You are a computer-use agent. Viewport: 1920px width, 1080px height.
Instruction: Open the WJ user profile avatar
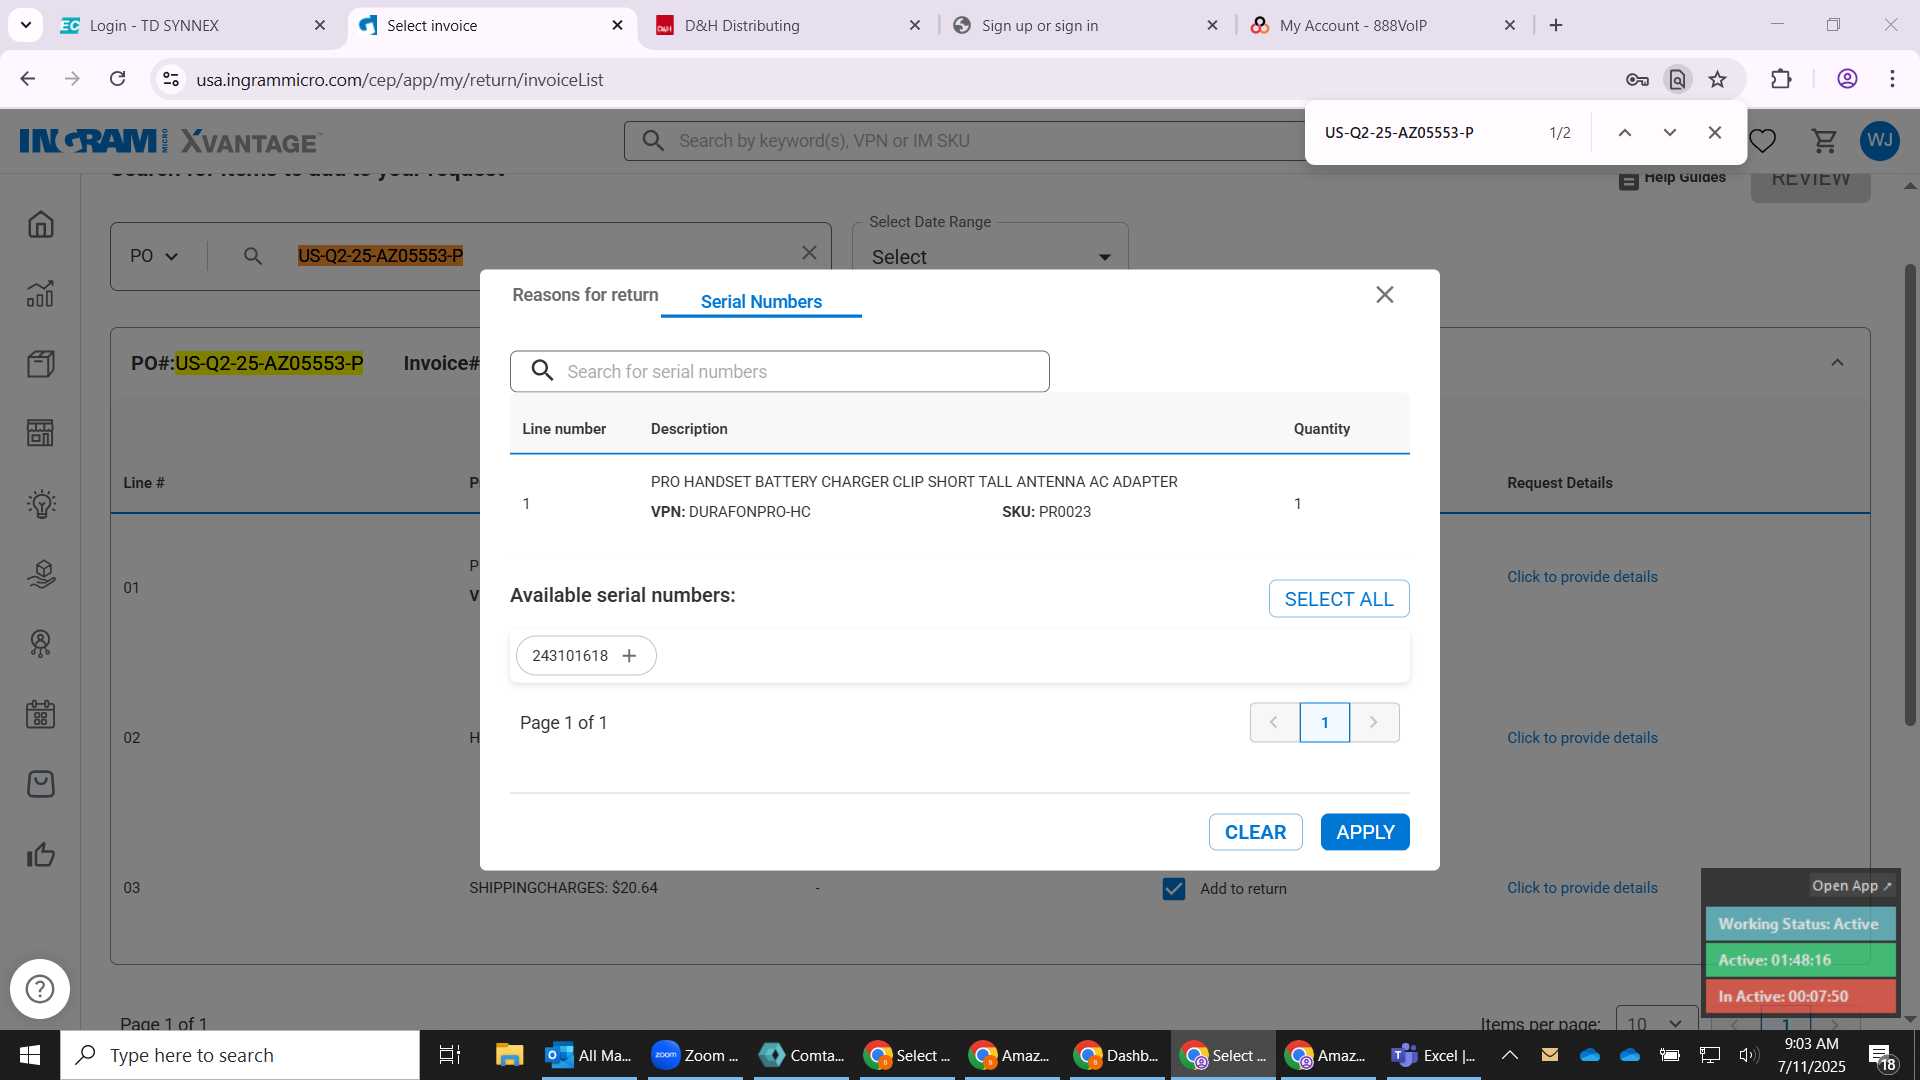click(1880, 141)
